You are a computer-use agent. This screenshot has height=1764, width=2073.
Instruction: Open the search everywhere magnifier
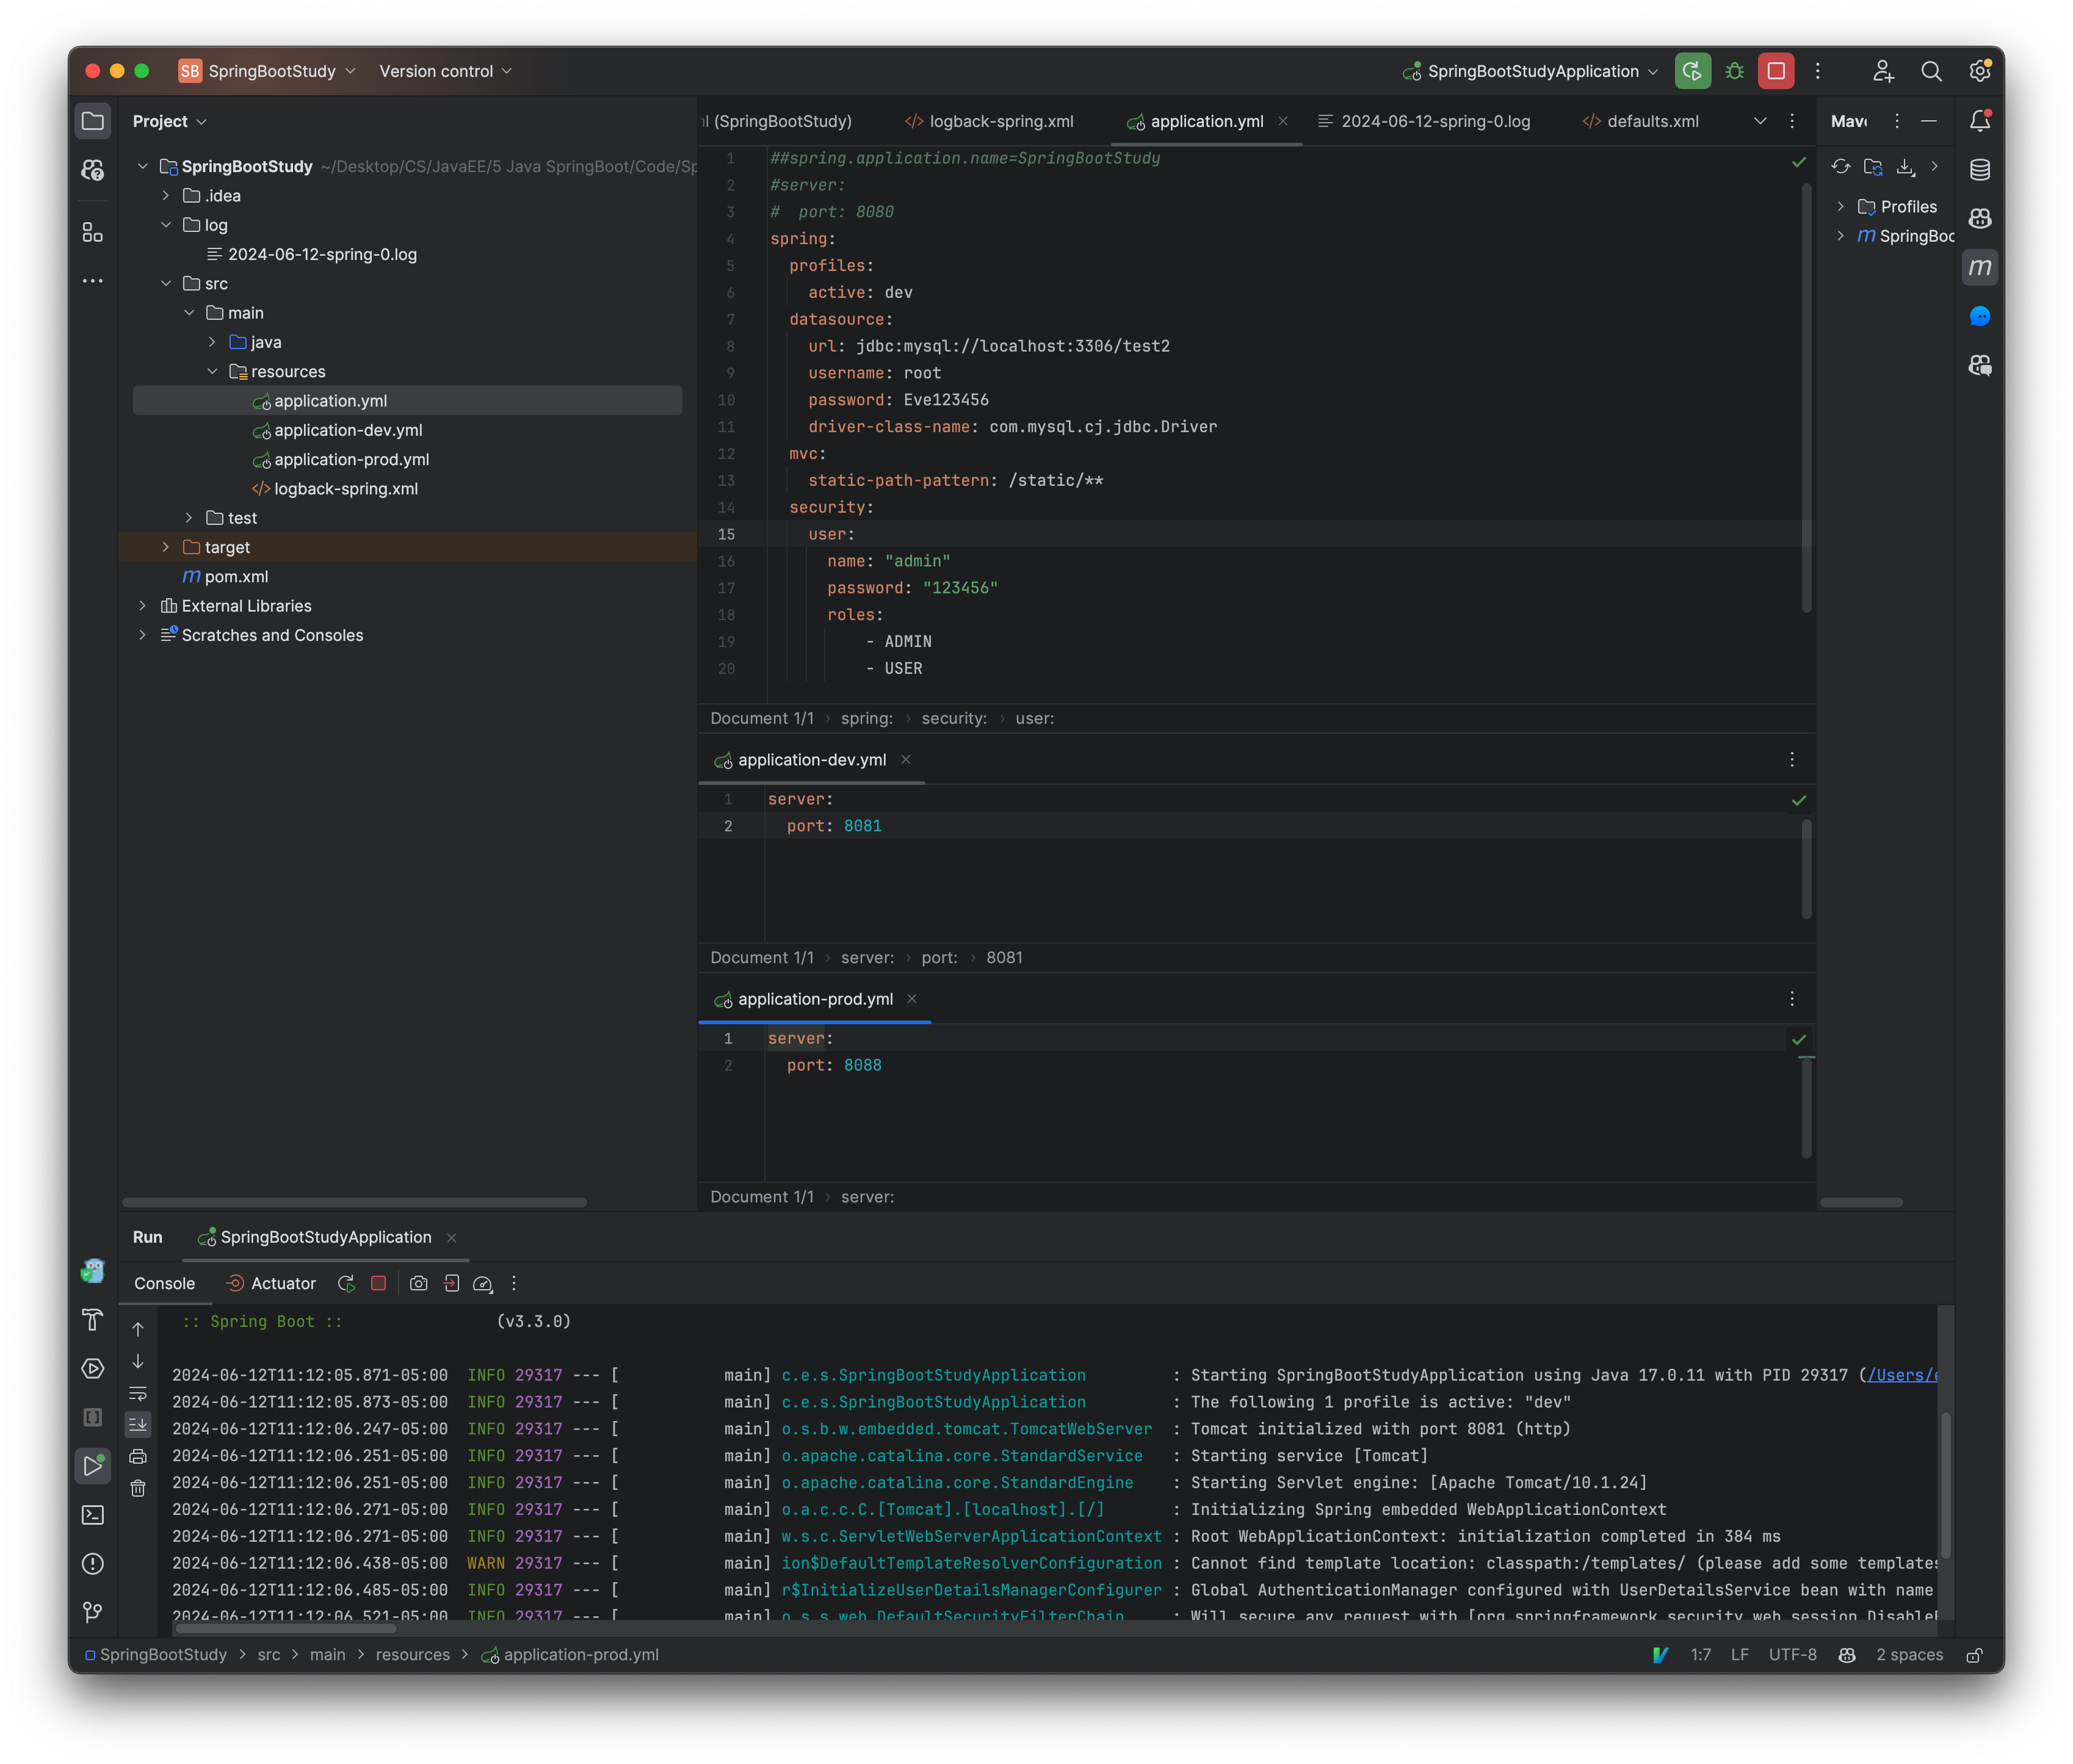(1932, 71)
